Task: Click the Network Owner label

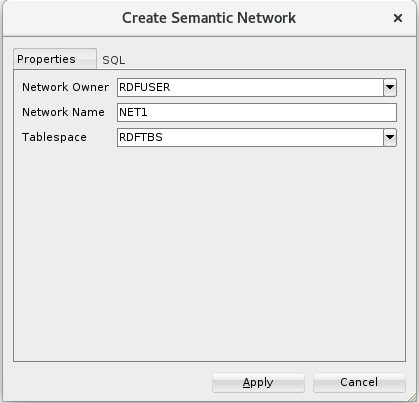Action: point(65,87)
